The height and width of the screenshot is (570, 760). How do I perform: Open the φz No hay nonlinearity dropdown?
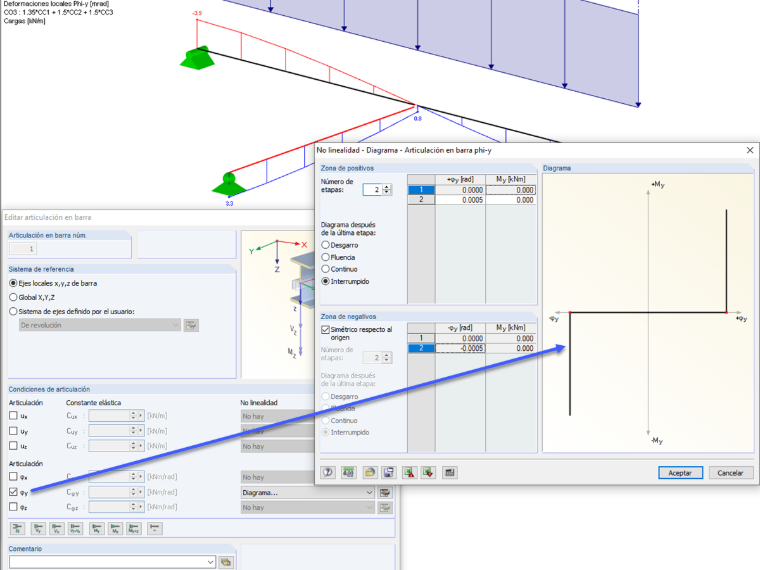coord(308,507)
